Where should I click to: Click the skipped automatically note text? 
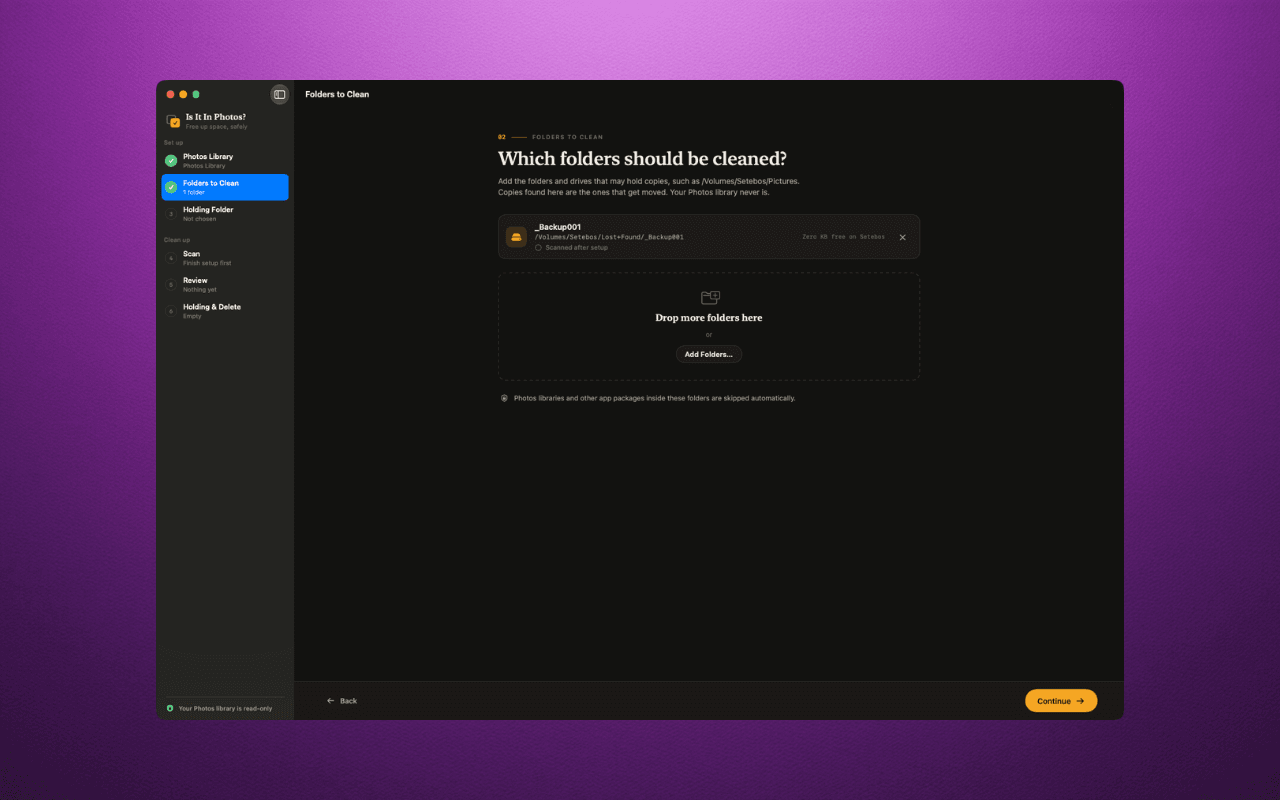click(x=655, y=398)
